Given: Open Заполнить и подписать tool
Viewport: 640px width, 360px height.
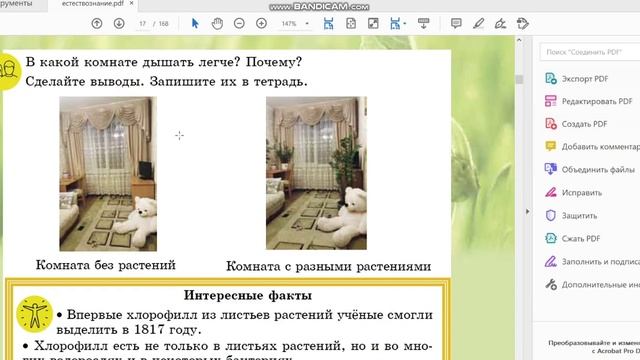Looking at the screenshot, I should point(592,262).
